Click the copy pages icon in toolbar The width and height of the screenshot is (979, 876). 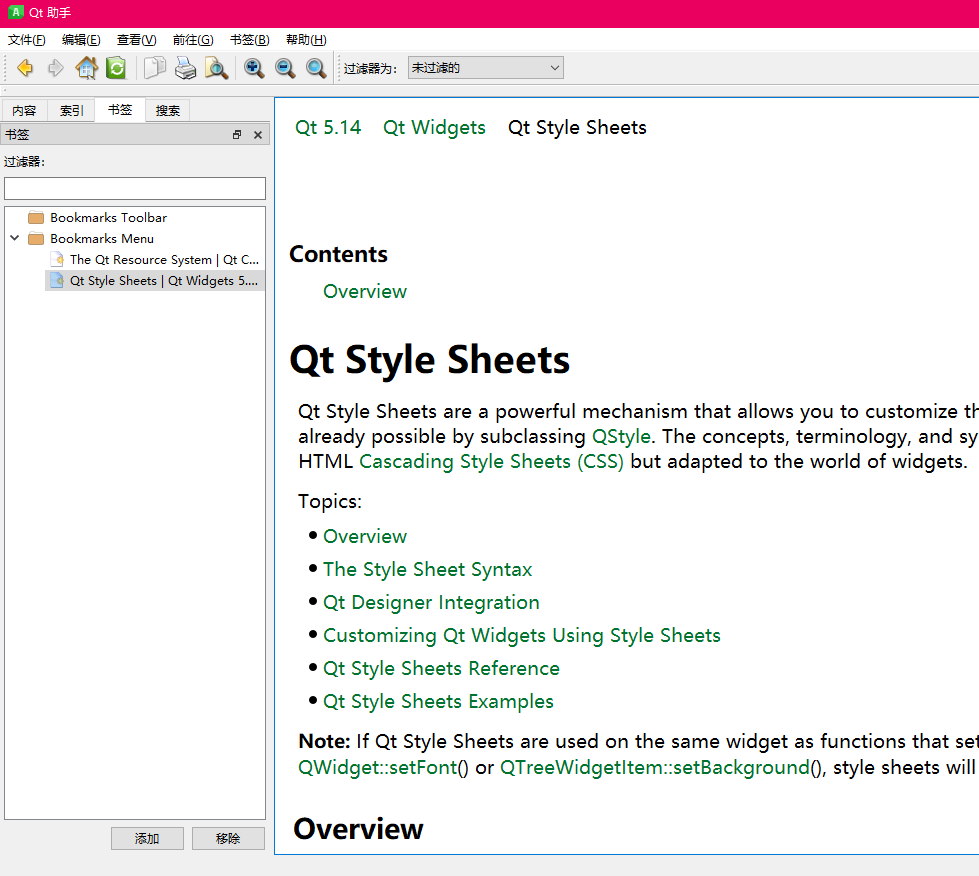(154, 67)
